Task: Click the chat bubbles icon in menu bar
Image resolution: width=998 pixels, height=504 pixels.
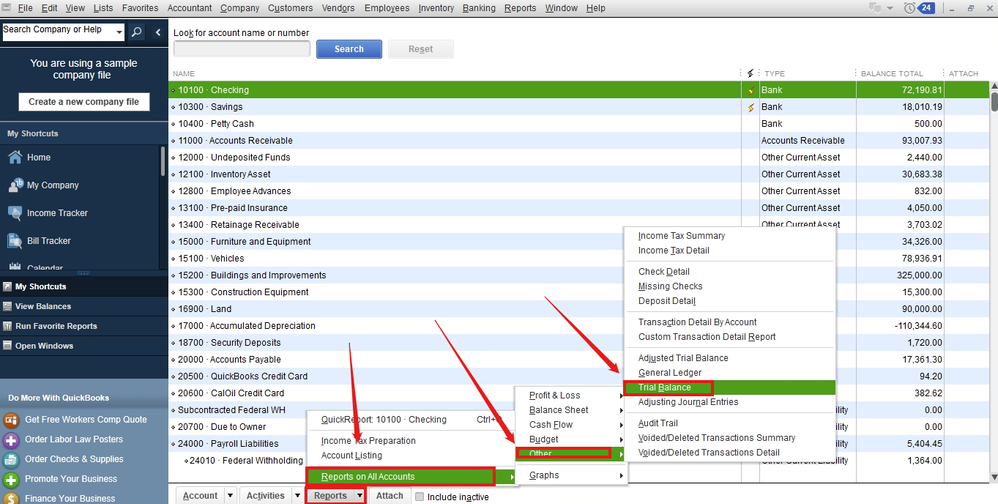Action: [x=875, y=8]
